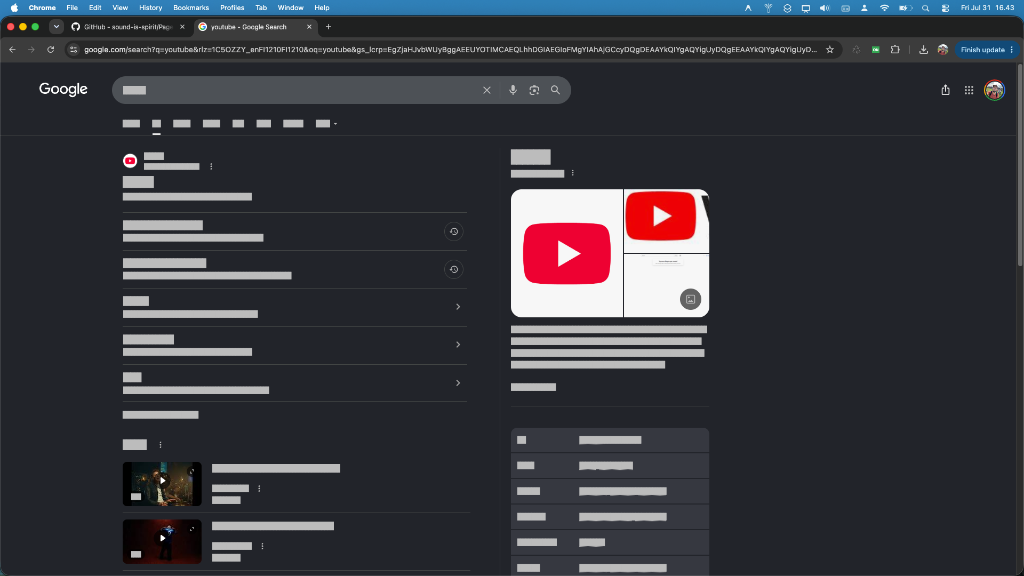Open the Extensions puzzle icon
Screen dimensions: 1024x576
click(895, 50)
